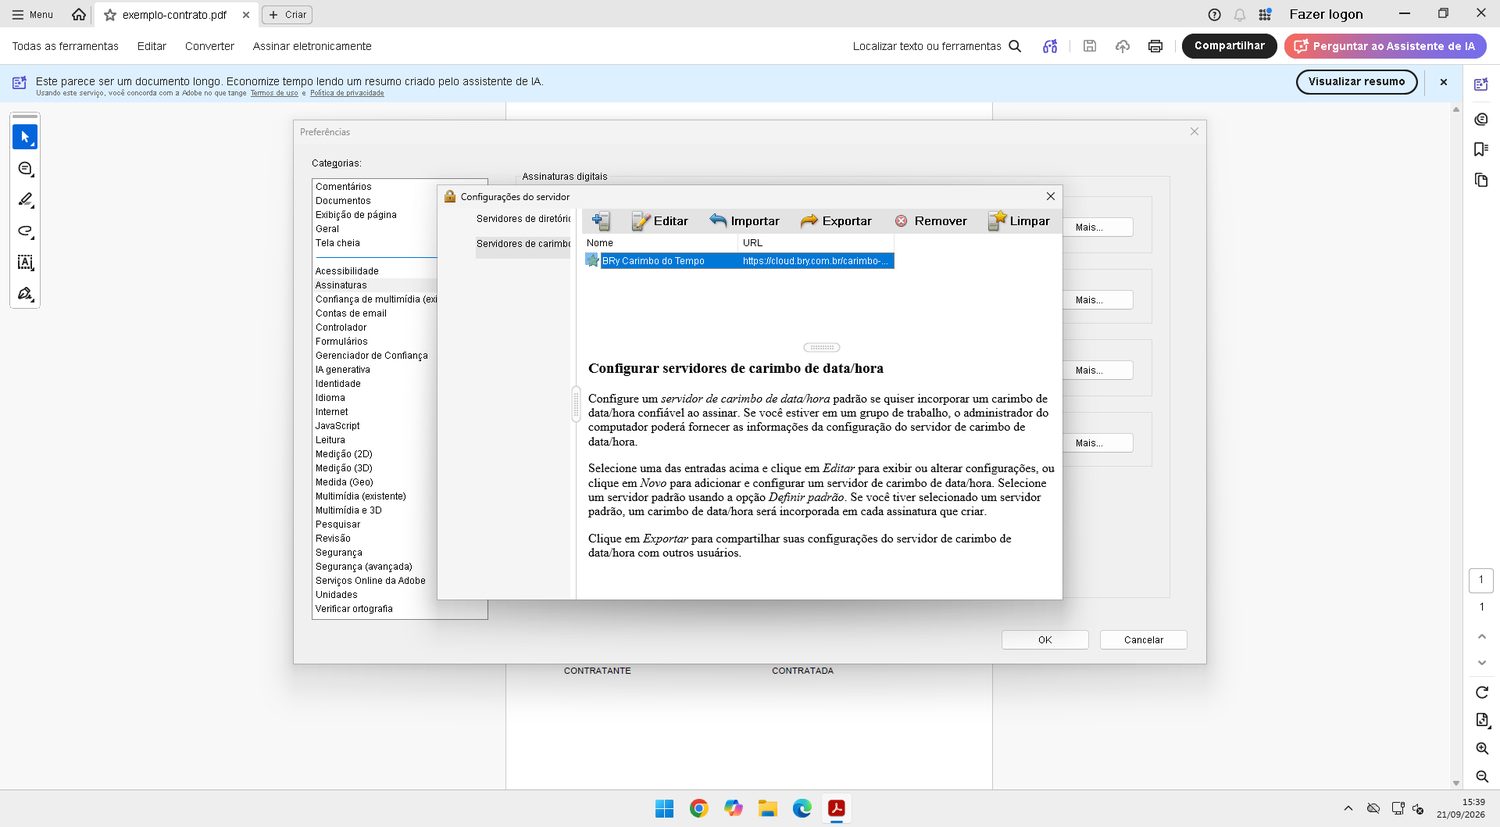Select Comentários in the Categorias list
This screenshot has width=1500, height=827.
[x=343, y=187]
